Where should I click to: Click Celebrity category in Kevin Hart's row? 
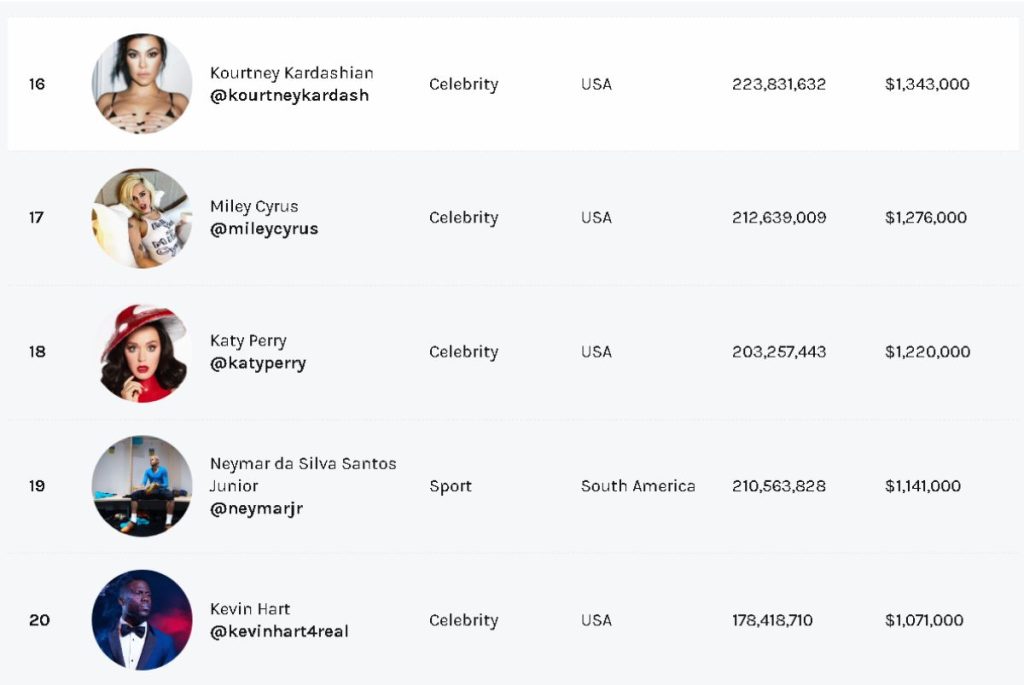pos(464,620)
